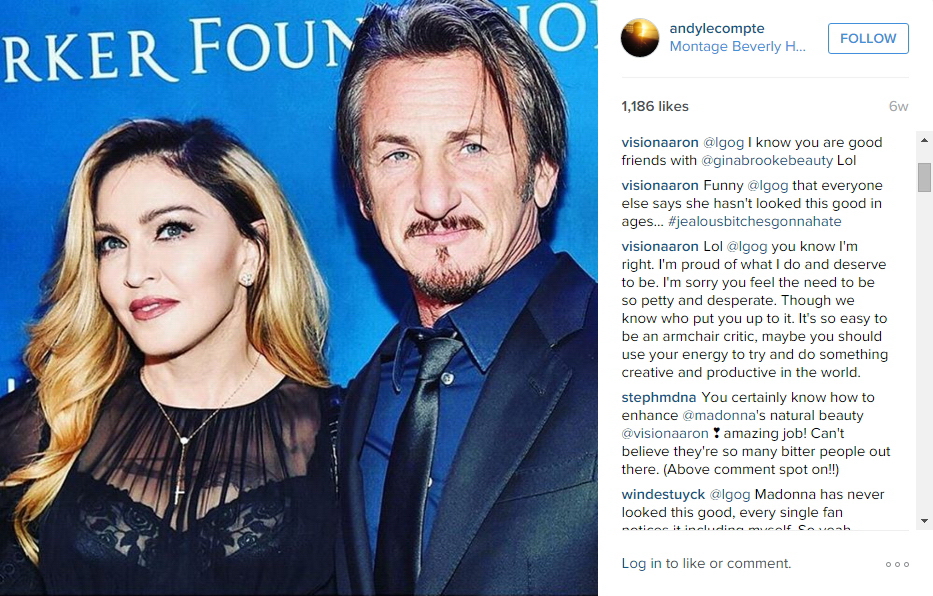This screenshot has width=933, height=596.
Task: Open the #jealousbitchesgonnahate hashtag
Action: click(x=754, y=221)
